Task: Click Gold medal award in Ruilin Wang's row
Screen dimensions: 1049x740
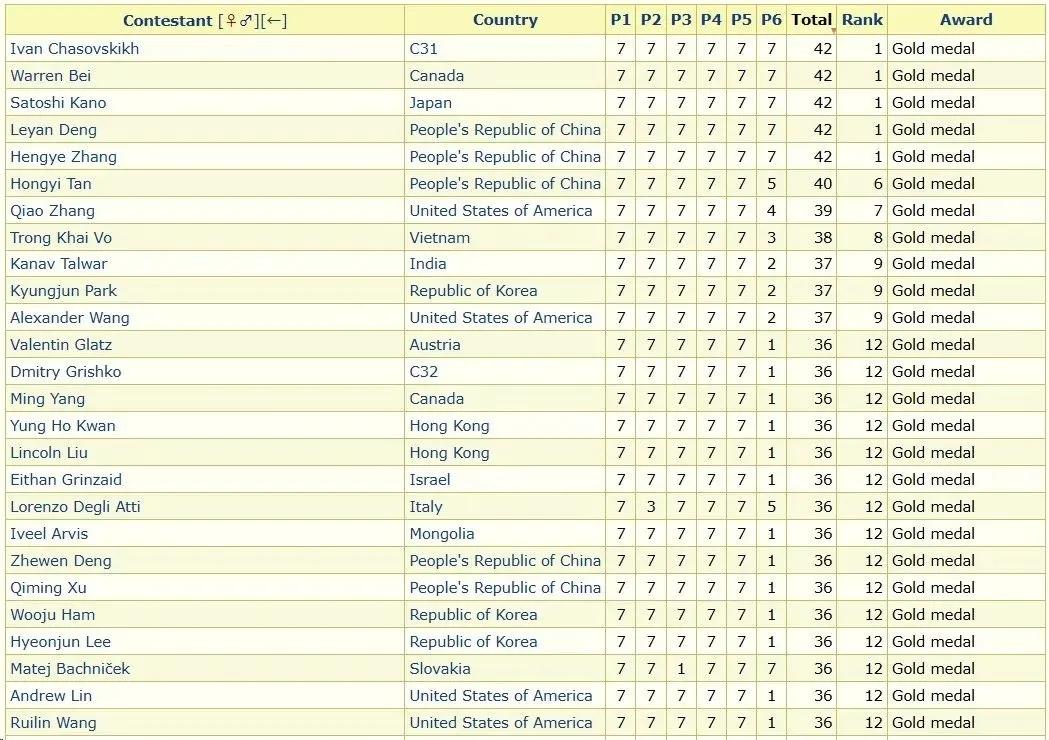Action: pyautogui.click(x=933, y=723)
